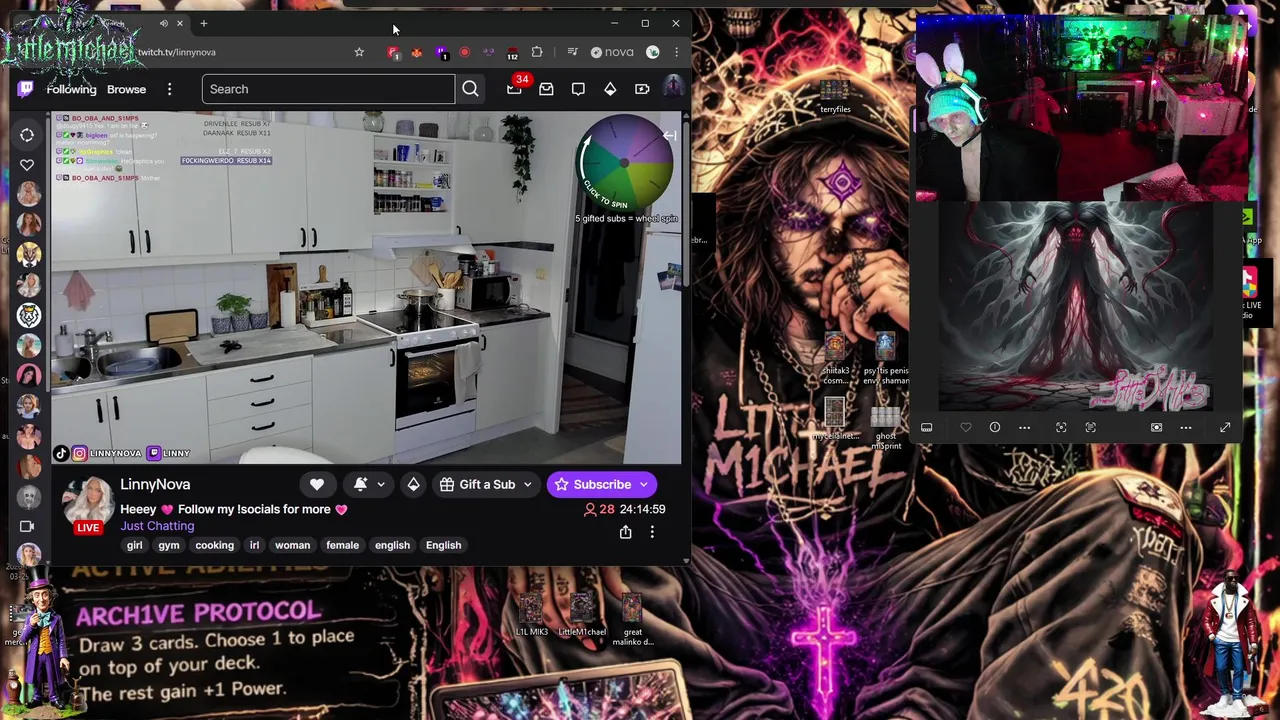
Task: Open the Browse page
Action: tap(126, 89)
